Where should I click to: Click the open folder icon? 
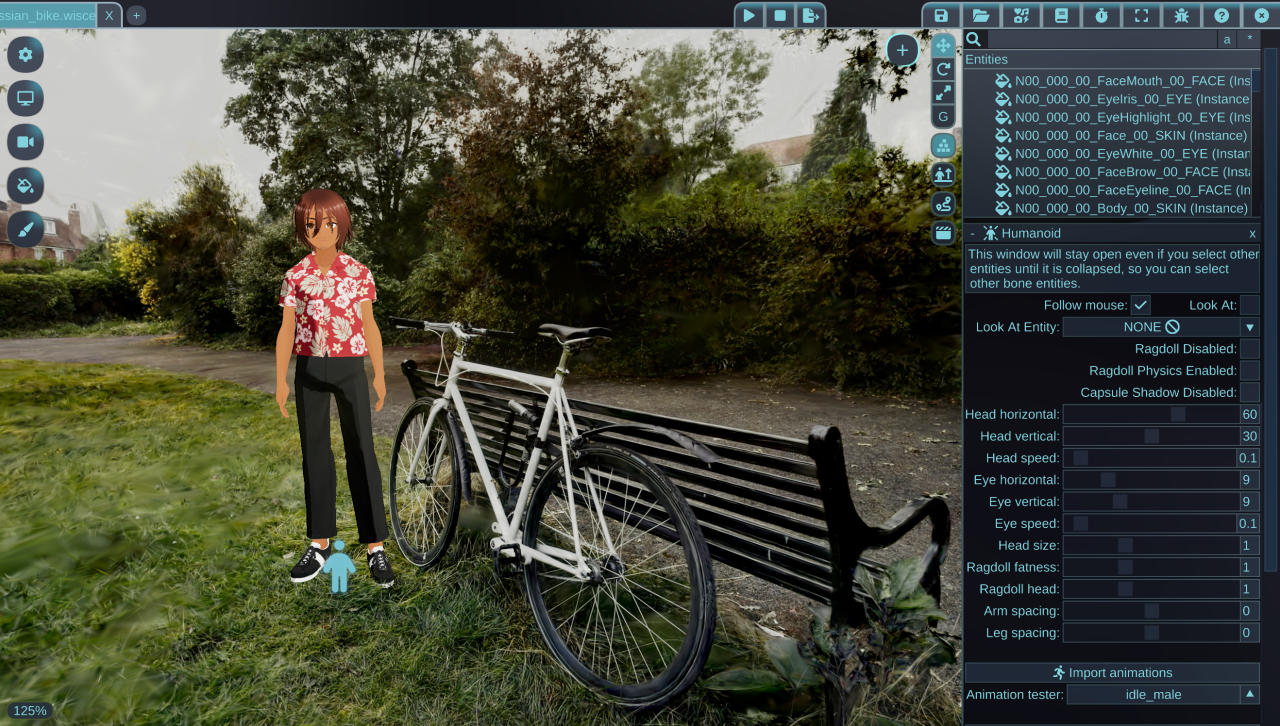pyautogui.click(x=980, y=15)
